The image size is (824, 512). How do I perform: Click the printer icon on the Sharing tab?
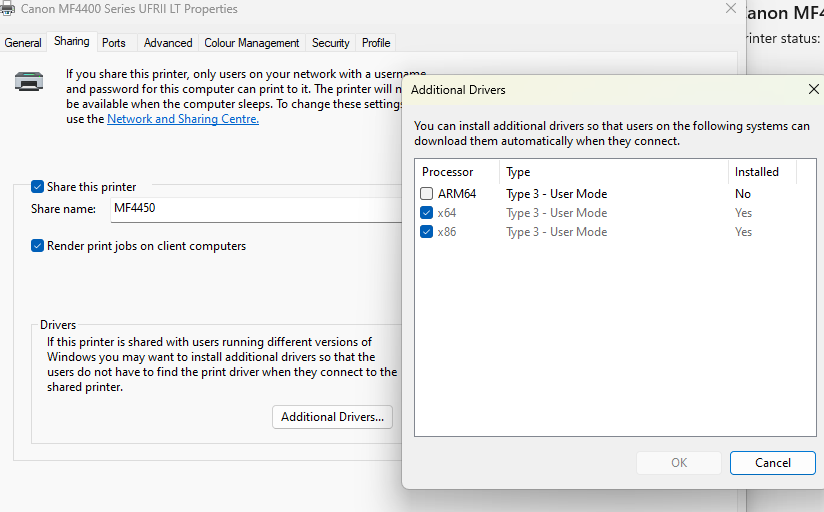click(29, 81)
